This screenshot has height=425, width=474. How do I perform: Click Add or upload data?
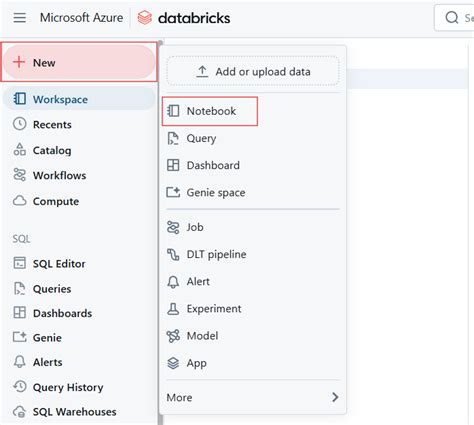tap(253, 71)
